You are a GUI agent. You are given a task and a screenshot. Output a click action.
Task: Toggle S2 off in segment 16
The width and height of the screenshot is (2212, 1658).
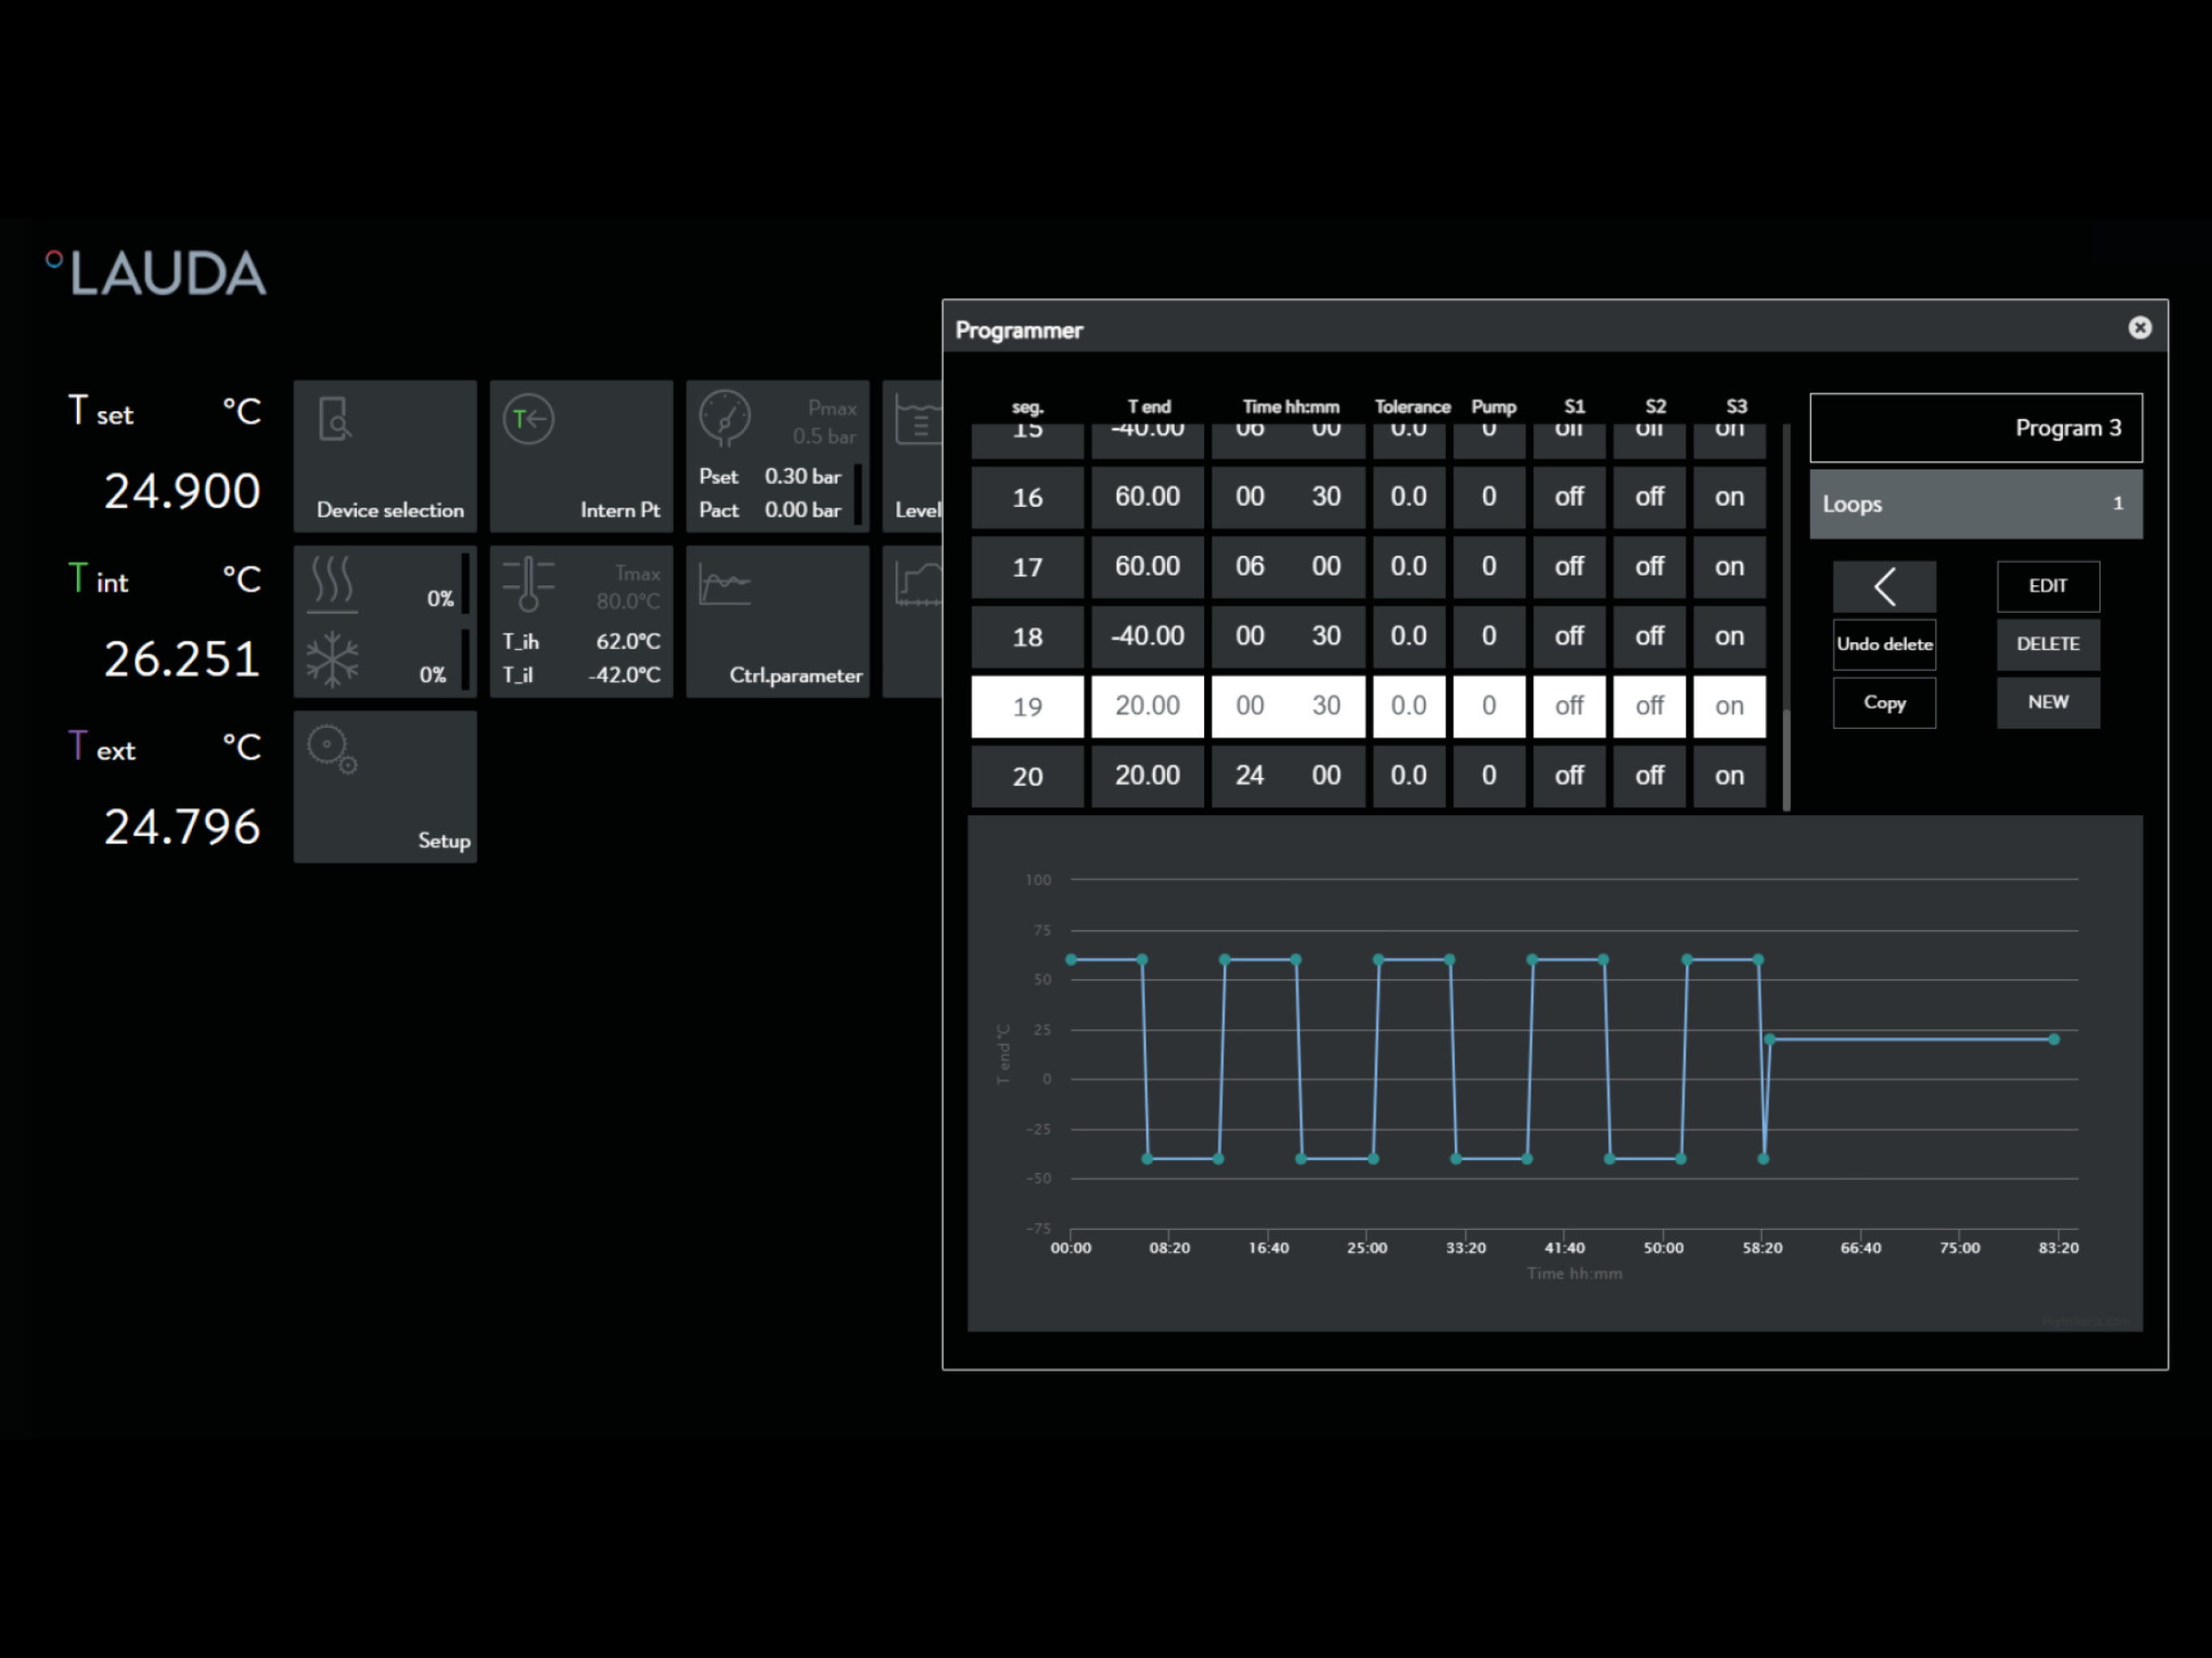point(1649,497)
